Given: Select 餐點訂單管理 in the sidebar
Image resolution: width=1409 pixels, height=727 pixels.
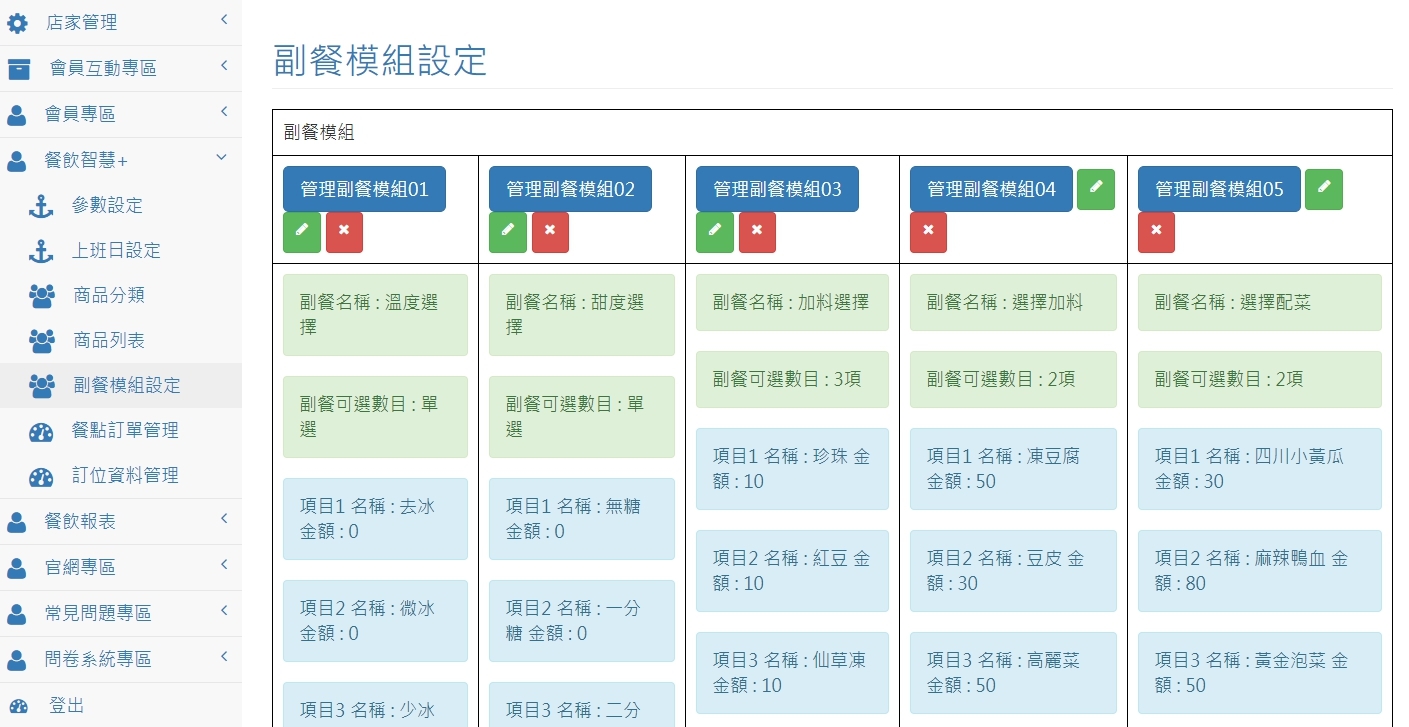Looking at the screenshot, I should (121, 431).
